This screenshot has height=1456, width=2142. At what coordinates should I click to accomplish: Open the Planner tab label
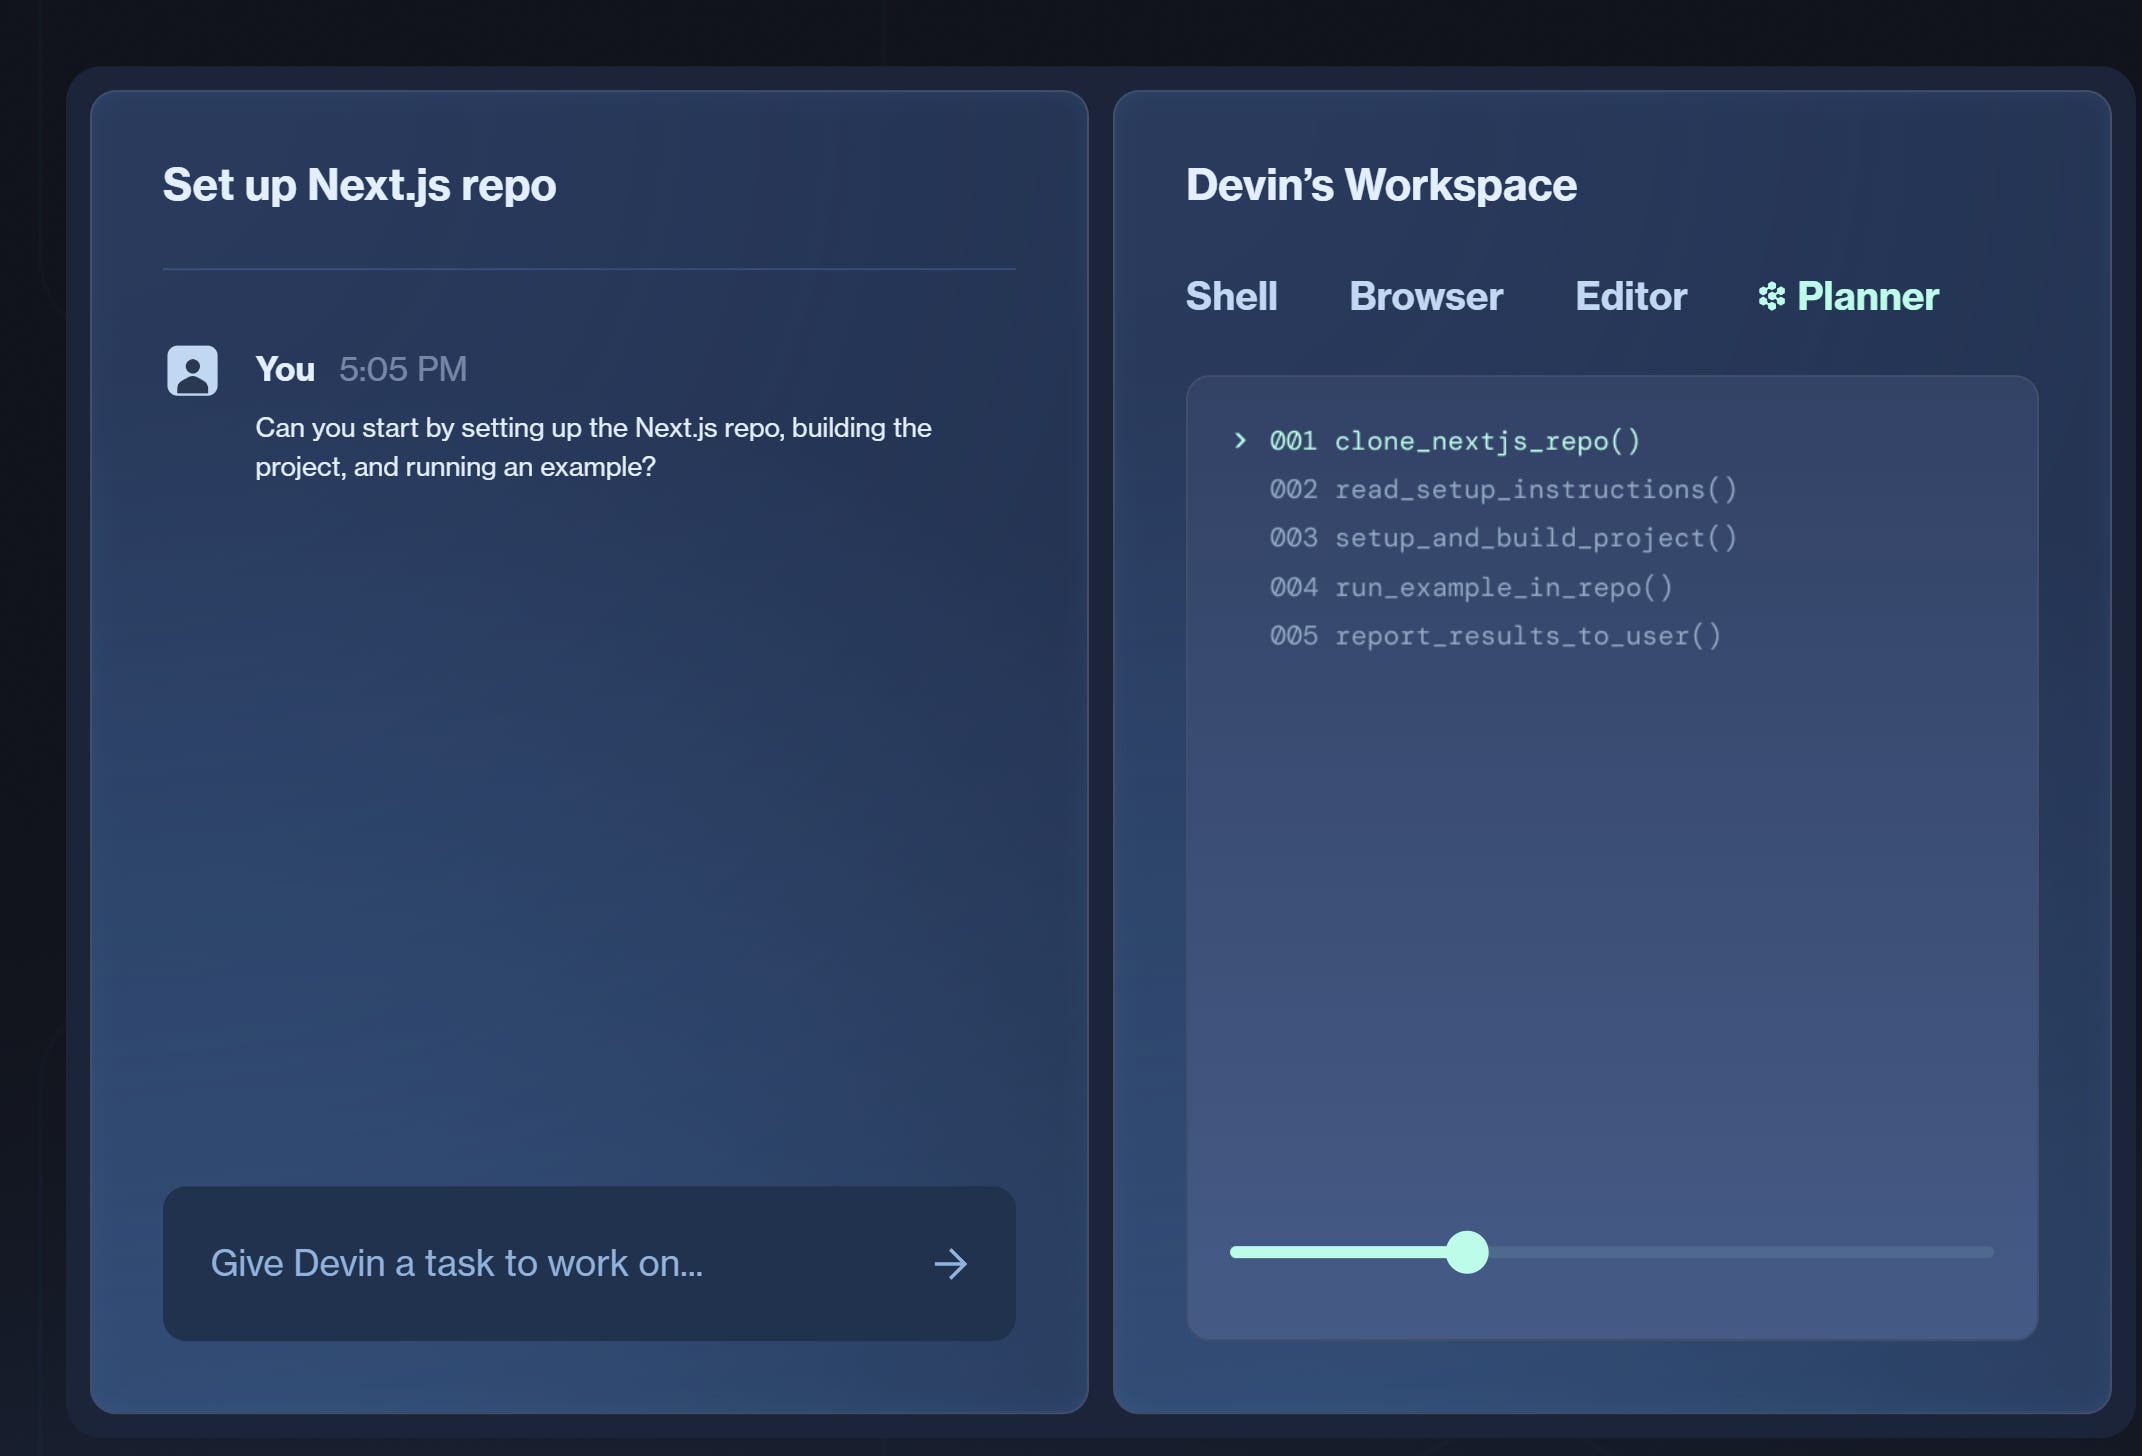pyautogui.click(x=1868, y=297)
